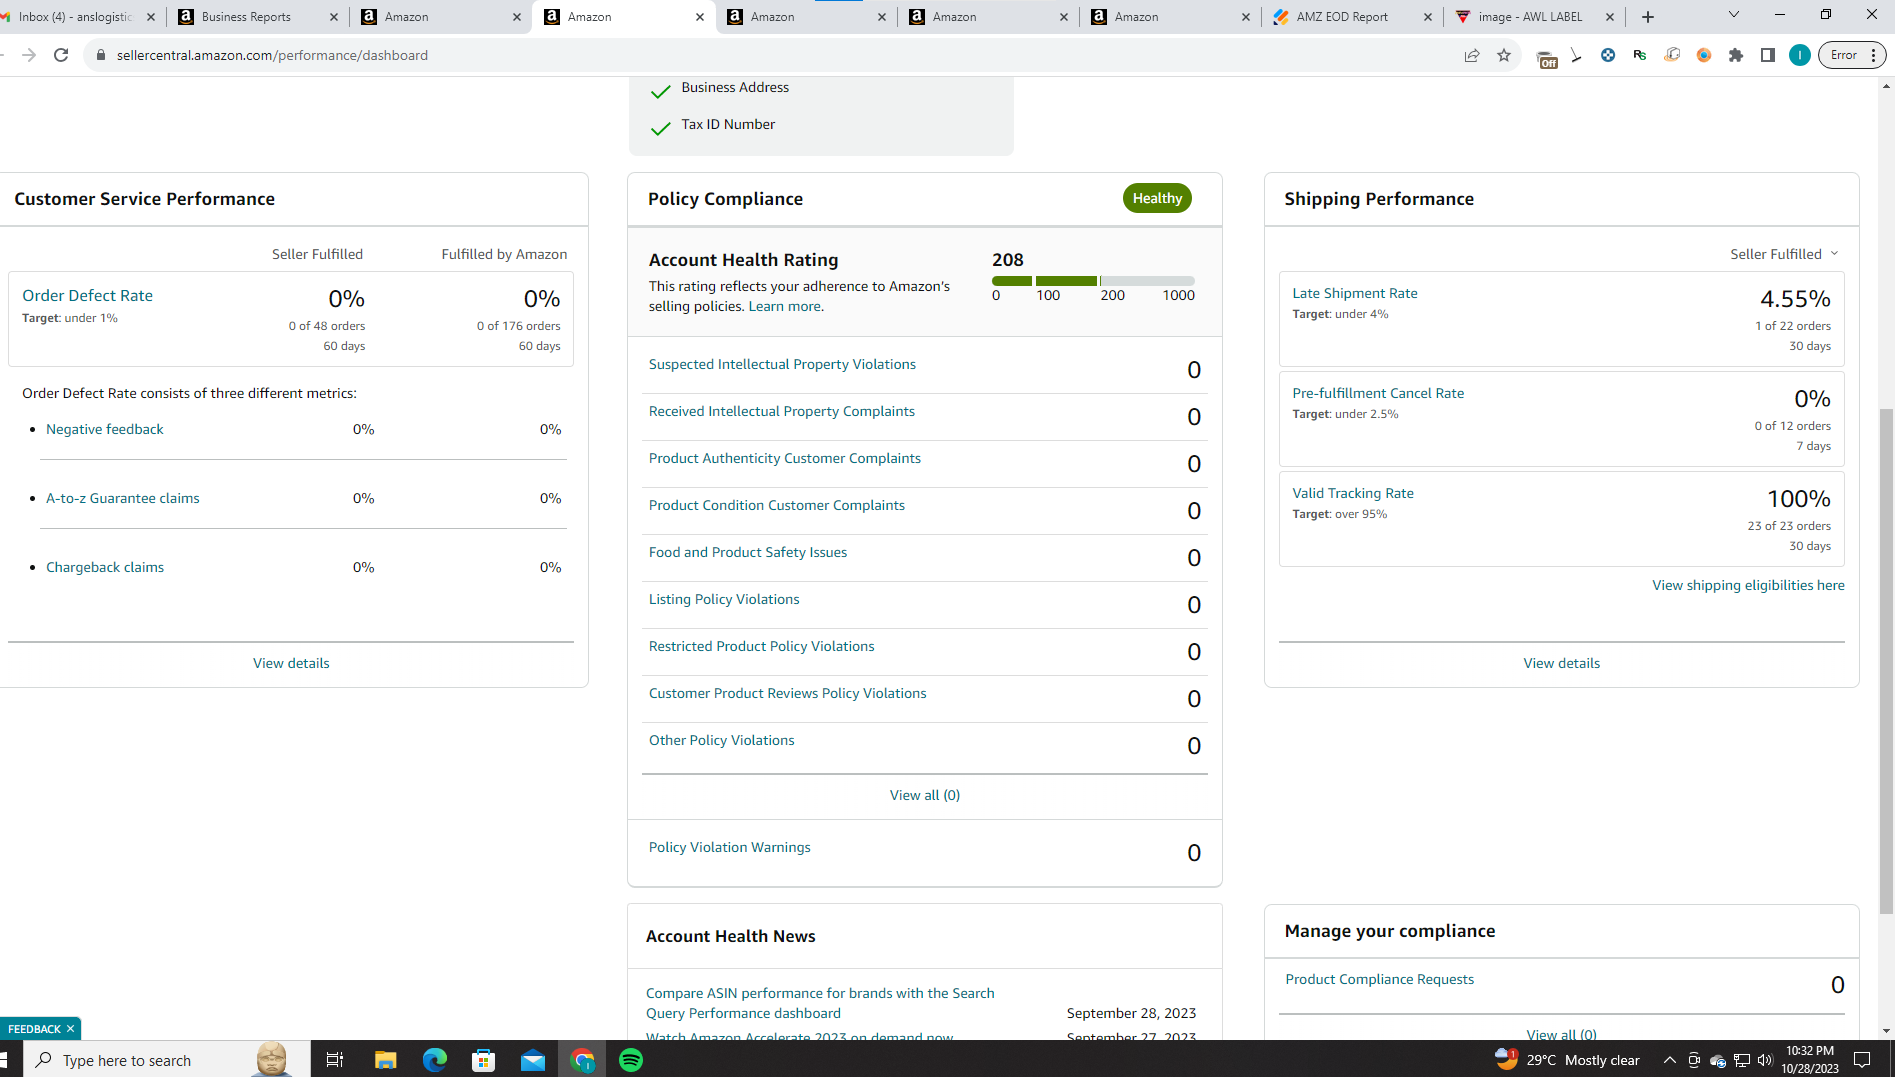Open Windows Start menu
This screenshot has width=1895, height=1077.
[x=4, y=1059]
